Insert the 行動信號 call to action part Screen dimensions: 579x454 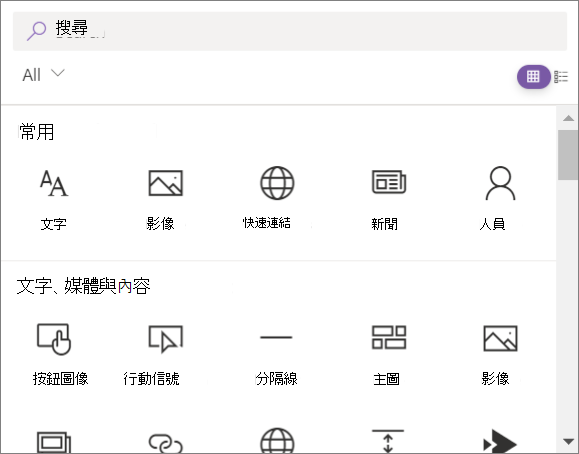coord(165,354)
